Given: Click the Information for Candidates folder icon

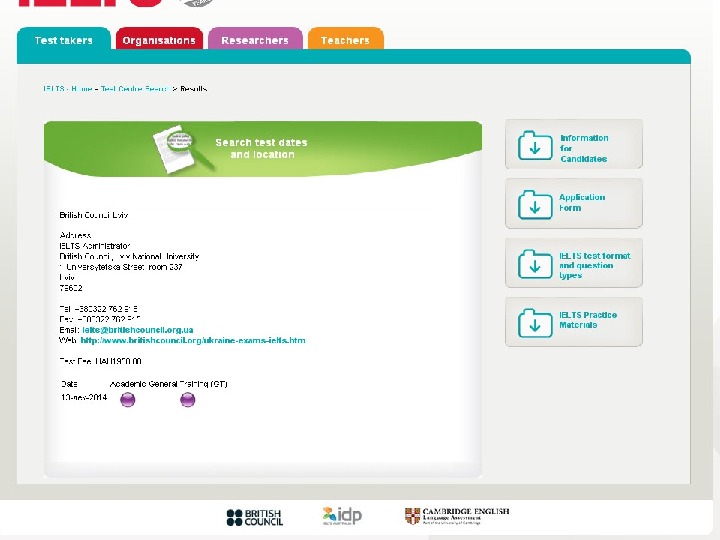Looking at the screenshot, I should click(535, 146).
